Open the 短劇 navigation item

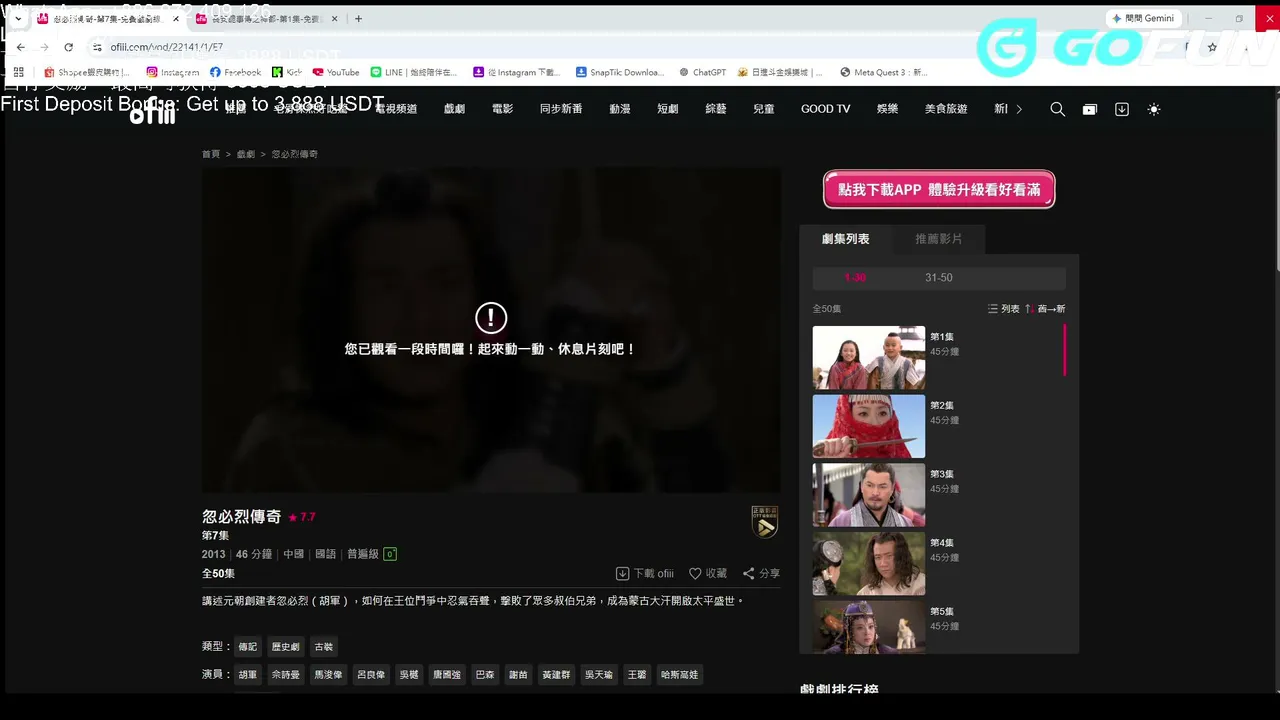click(668, 109)
